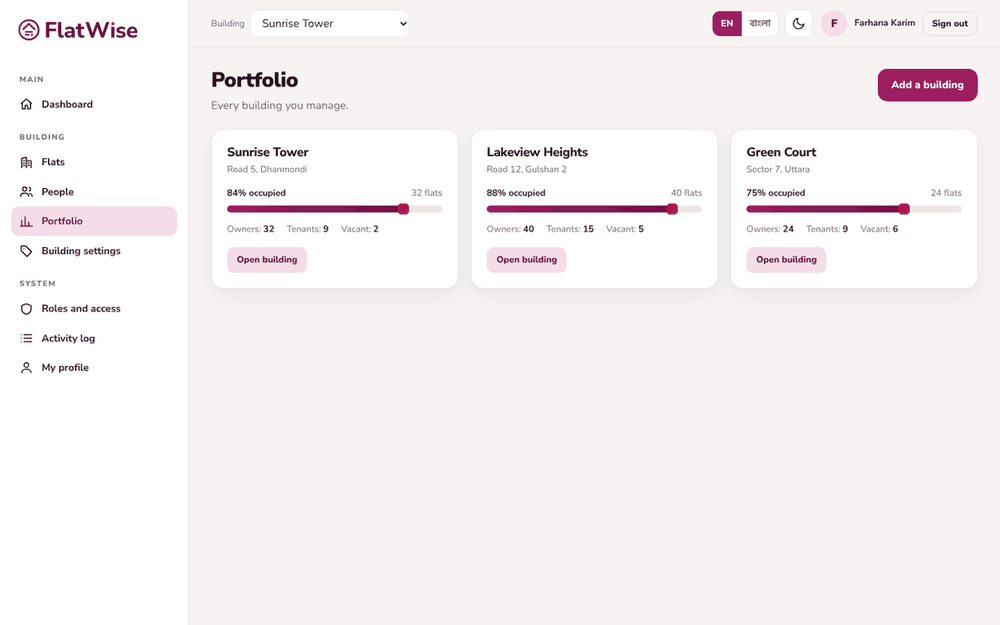The height and width of the screenshot is (625, 1000).
Task: Sign out of the account
Action: pos(950,24)
